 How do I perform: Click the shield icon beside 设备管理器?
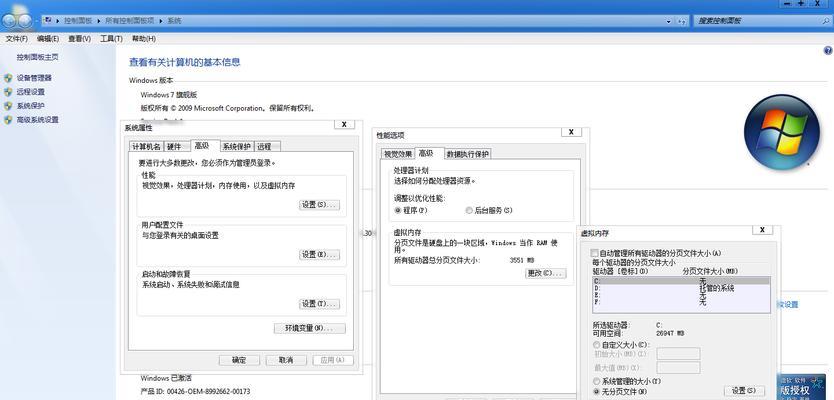point(8,78)
